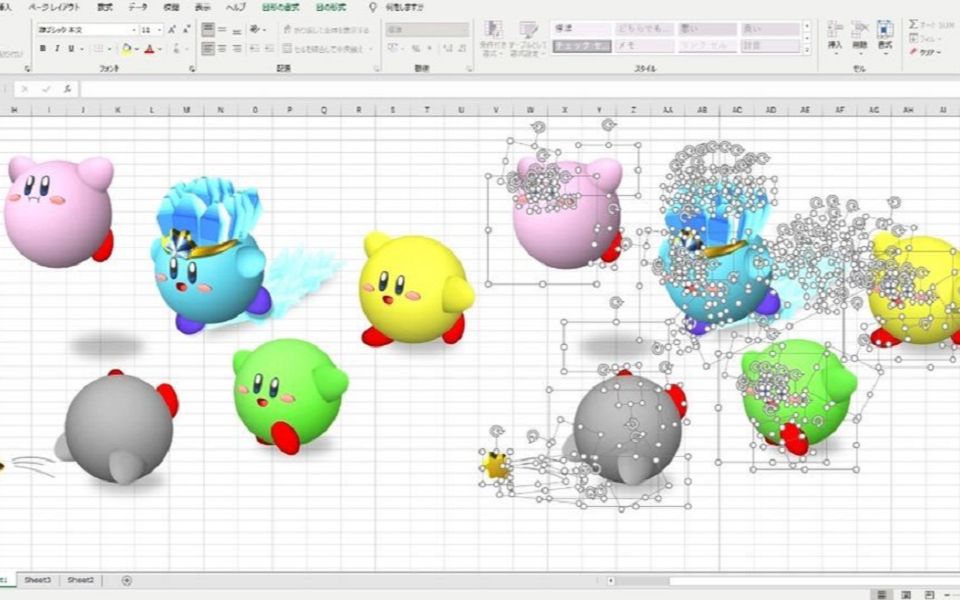Click the yellow fill color swatch
Viewport: 960px width, 600px height.
tap(127, 48)
